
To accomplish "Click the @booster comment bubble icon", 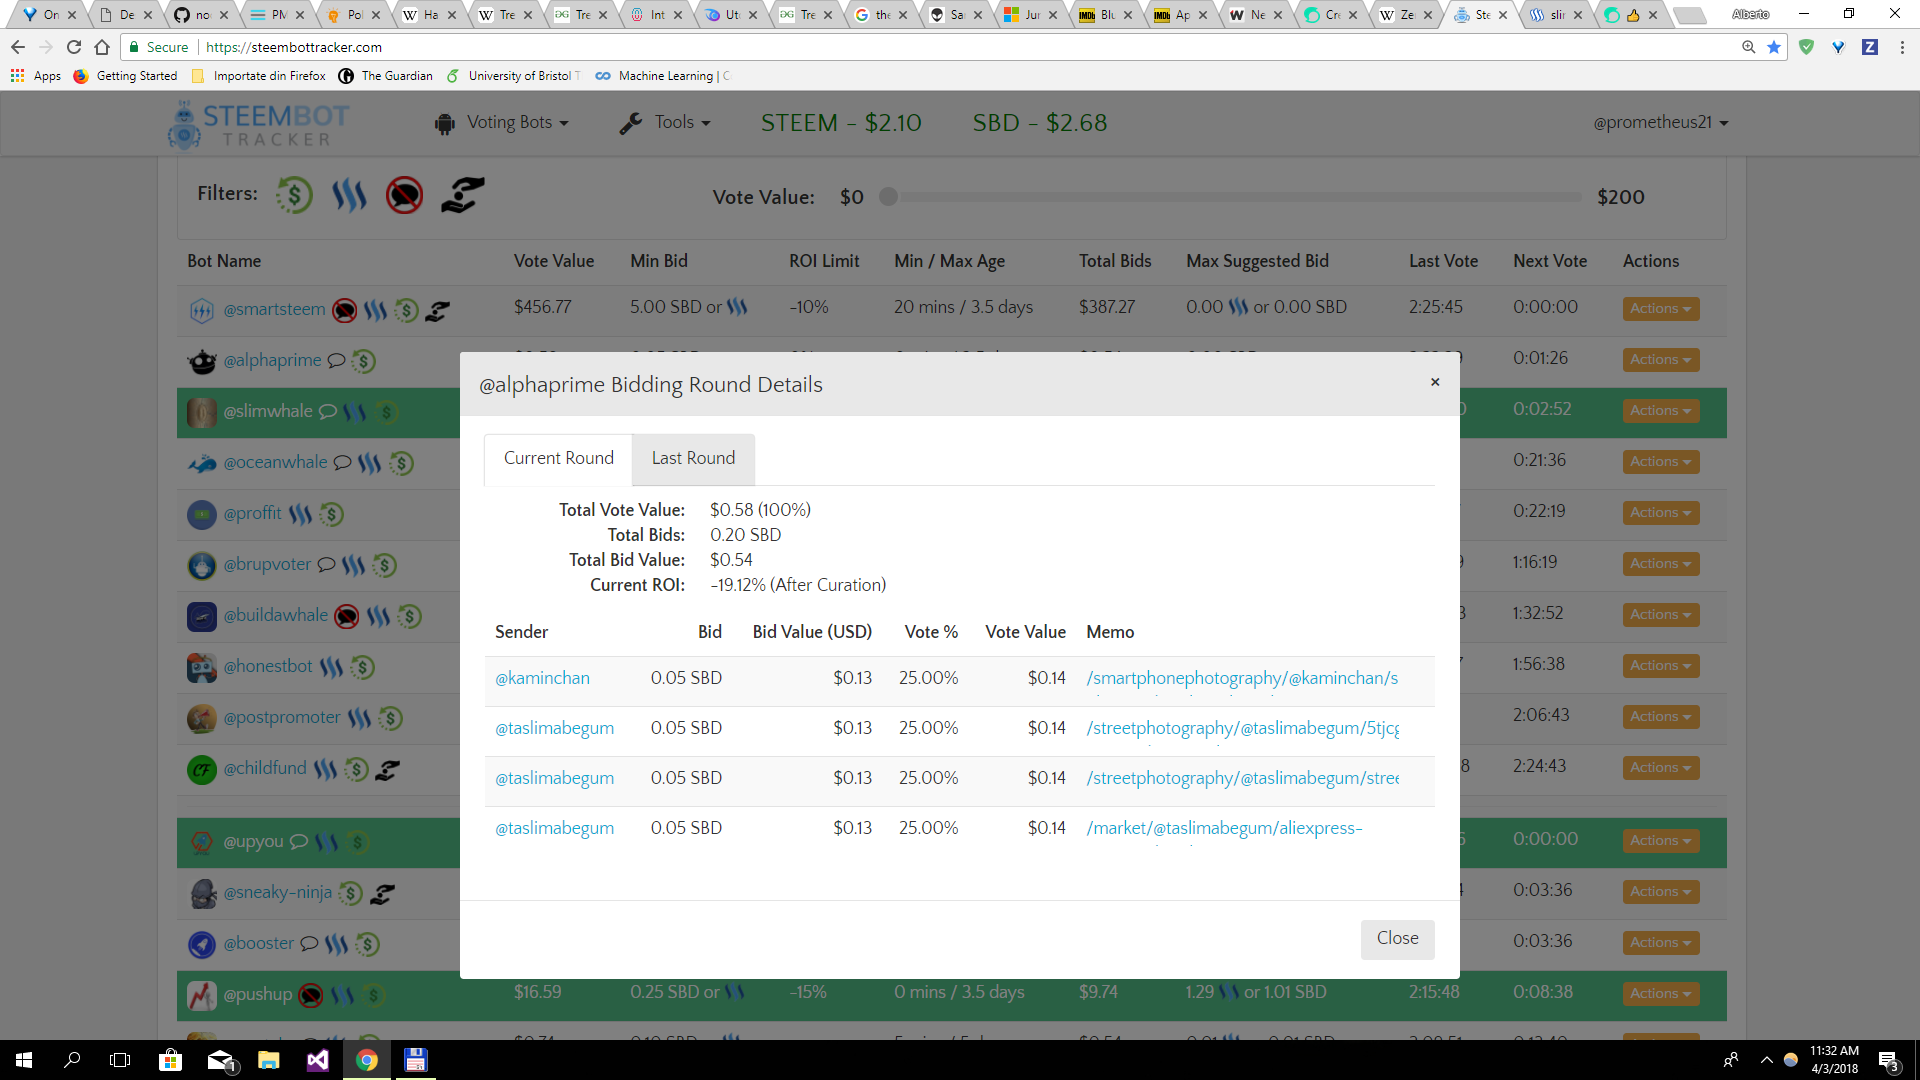I will click(x=309, y=944).
